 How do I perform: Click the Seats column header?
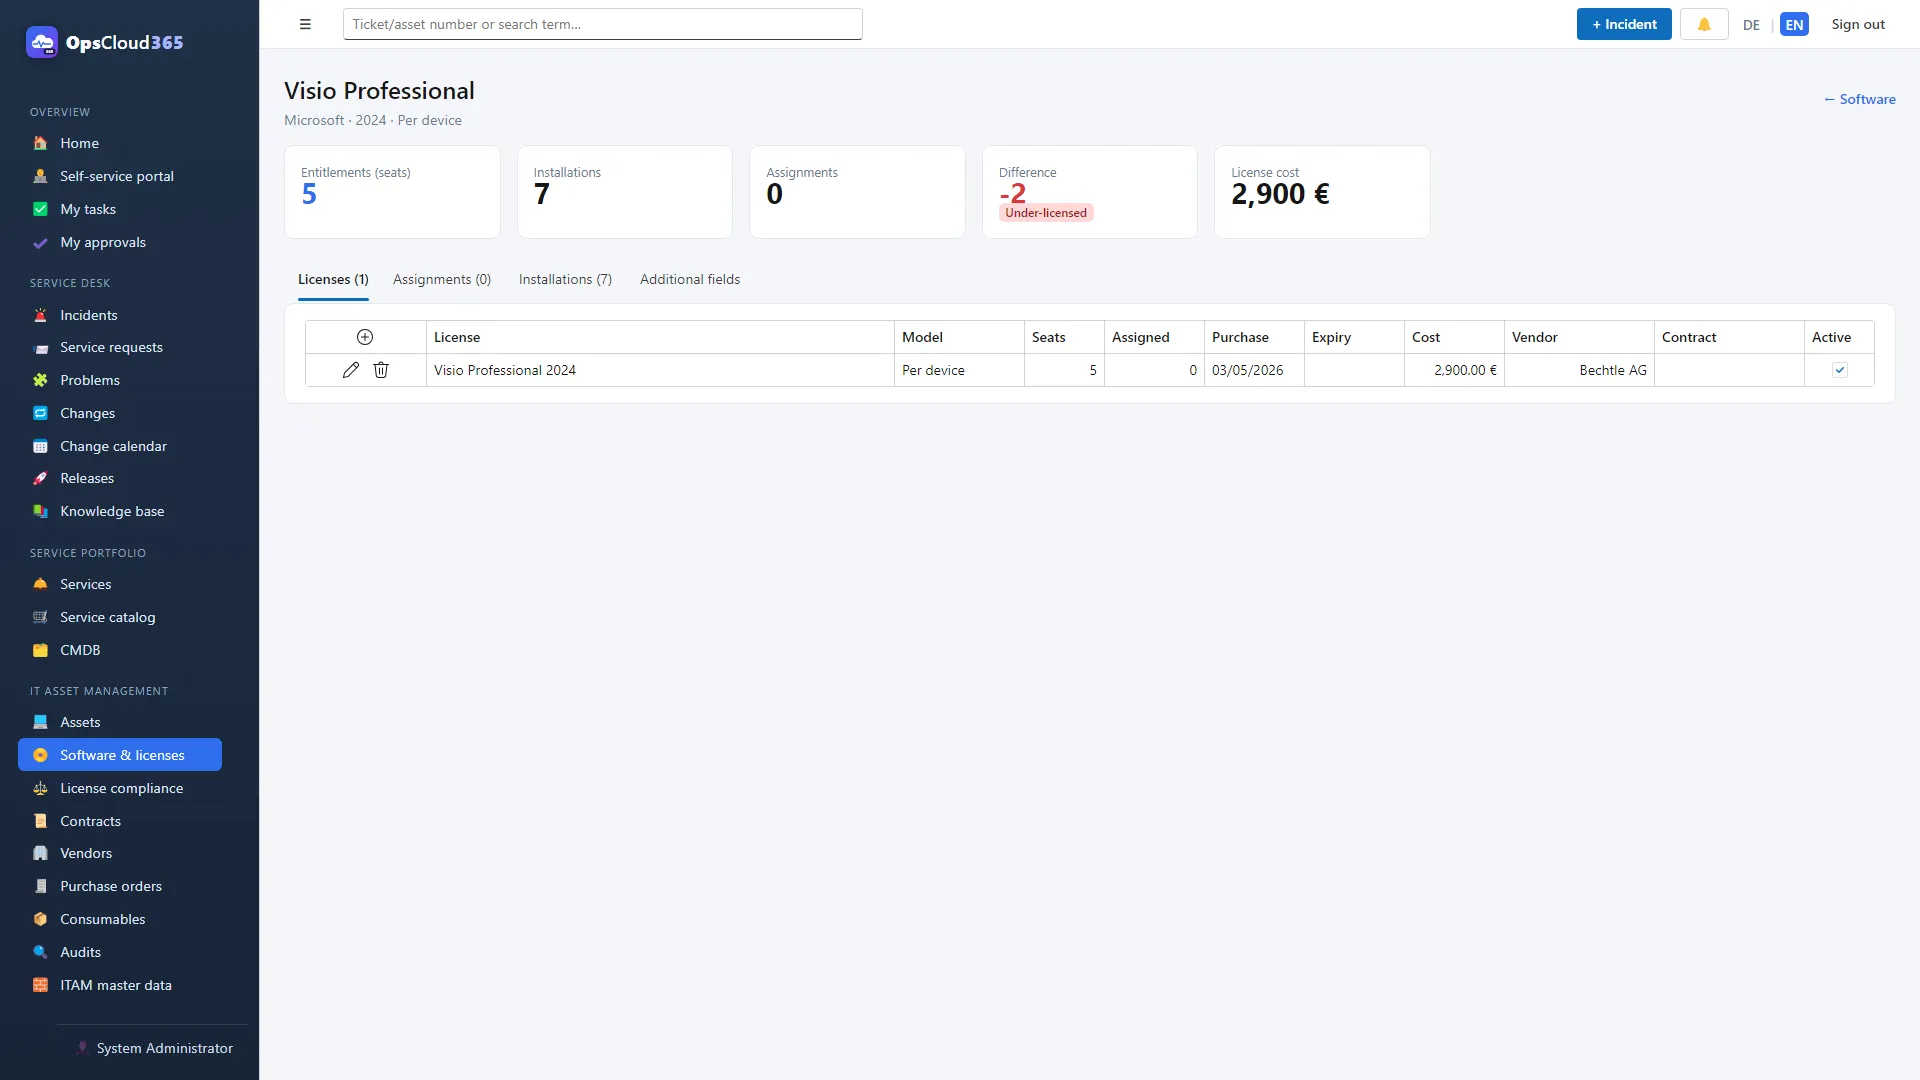[x=1064, y=337]
